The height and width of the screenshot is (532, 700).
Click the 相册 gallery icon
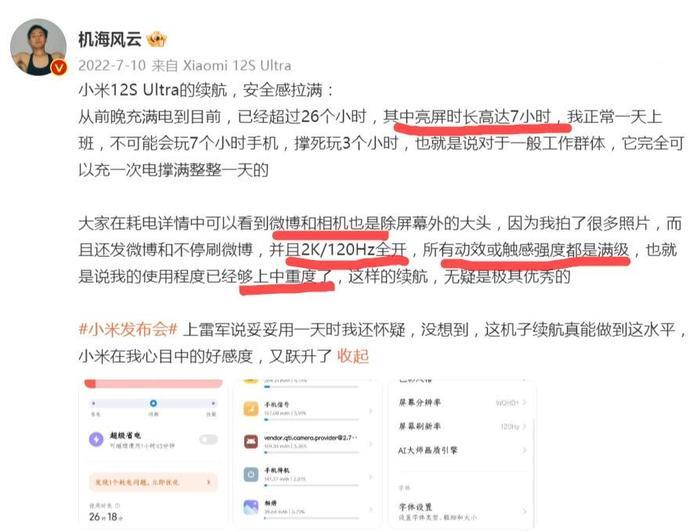(x=251, y=507)
